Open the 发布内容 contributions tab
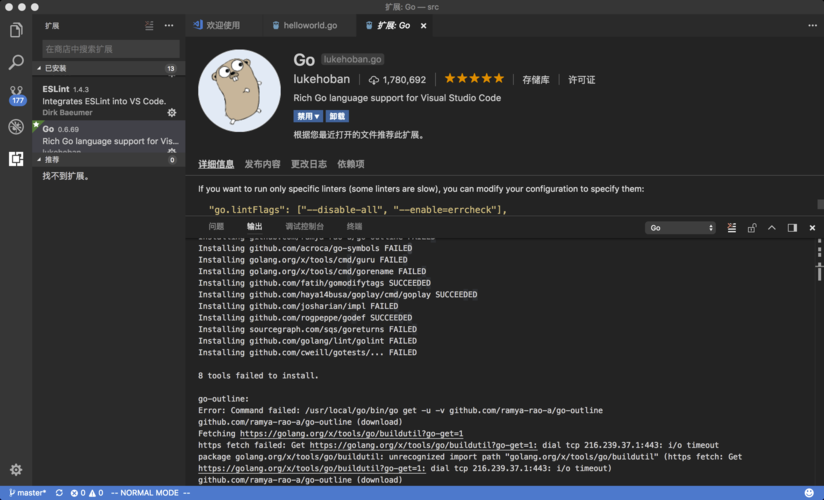Image resolution: width=824 pixels, height=500 pixels. 262,164
